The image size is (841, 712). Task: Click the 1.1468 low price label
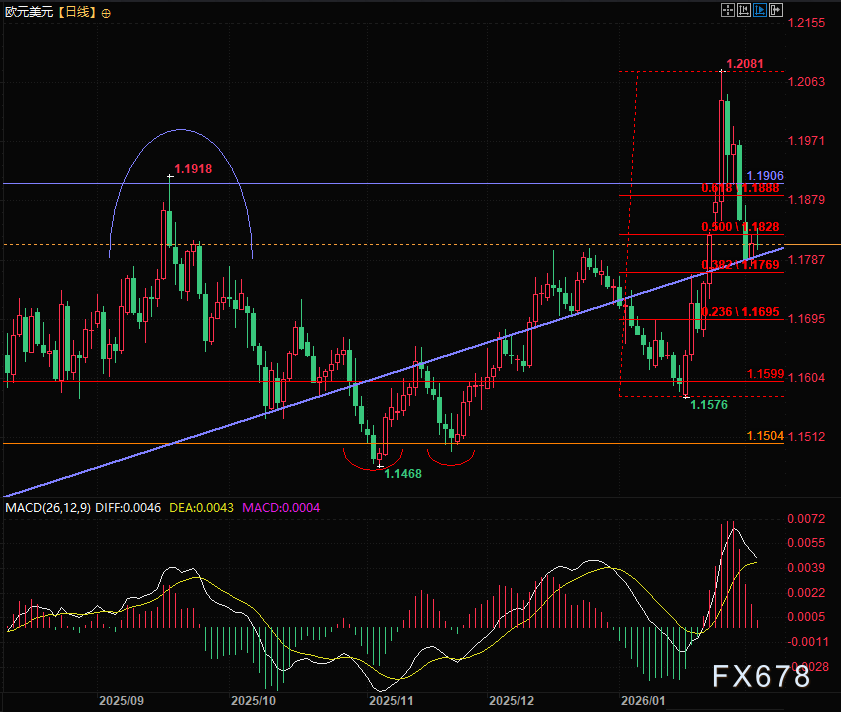click(403, 473)
